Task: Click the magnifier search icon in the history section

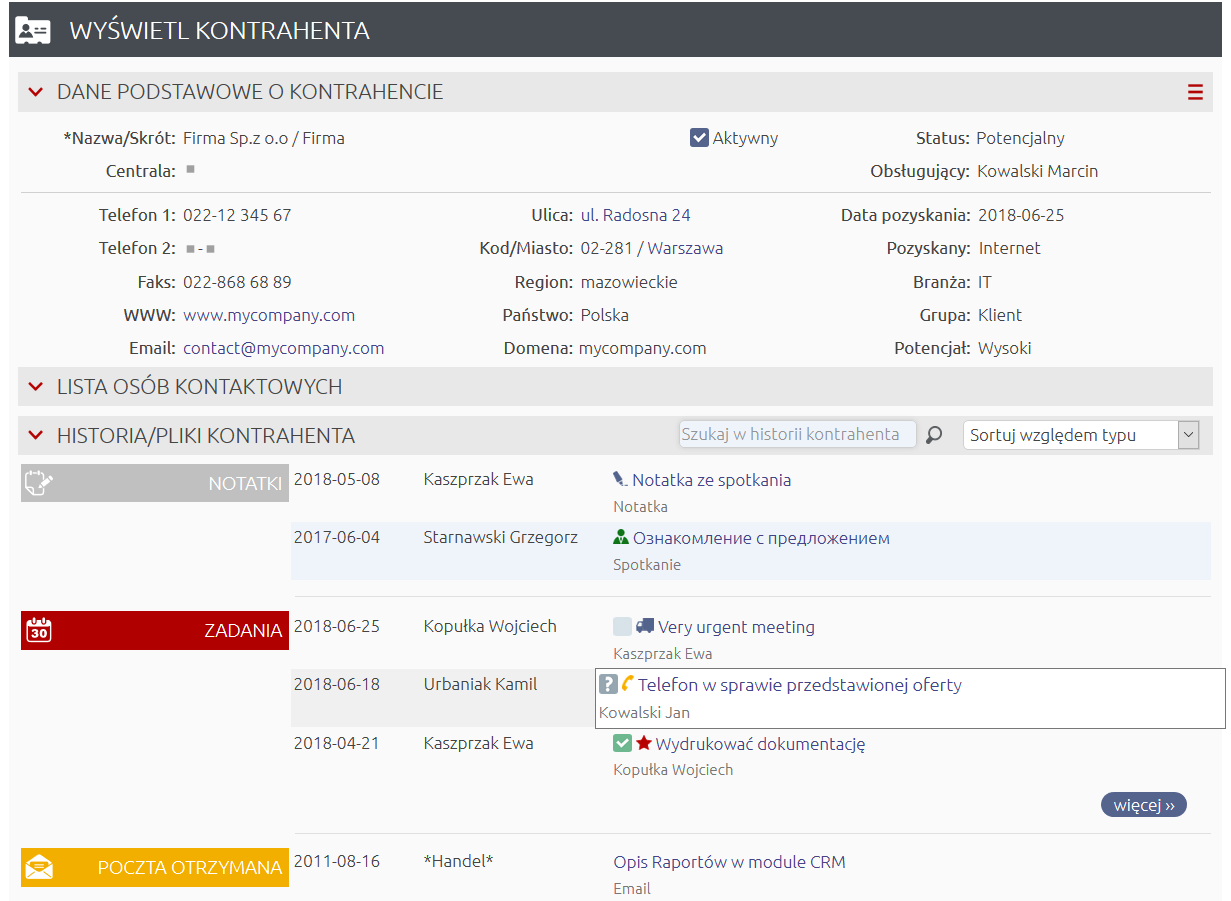Action: [x=934, y=435]
